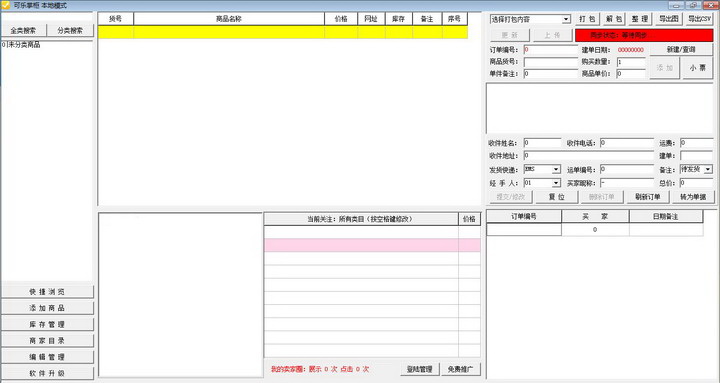Click the 备注 column header in product table
720x383 pixels.
coord(427,19)
